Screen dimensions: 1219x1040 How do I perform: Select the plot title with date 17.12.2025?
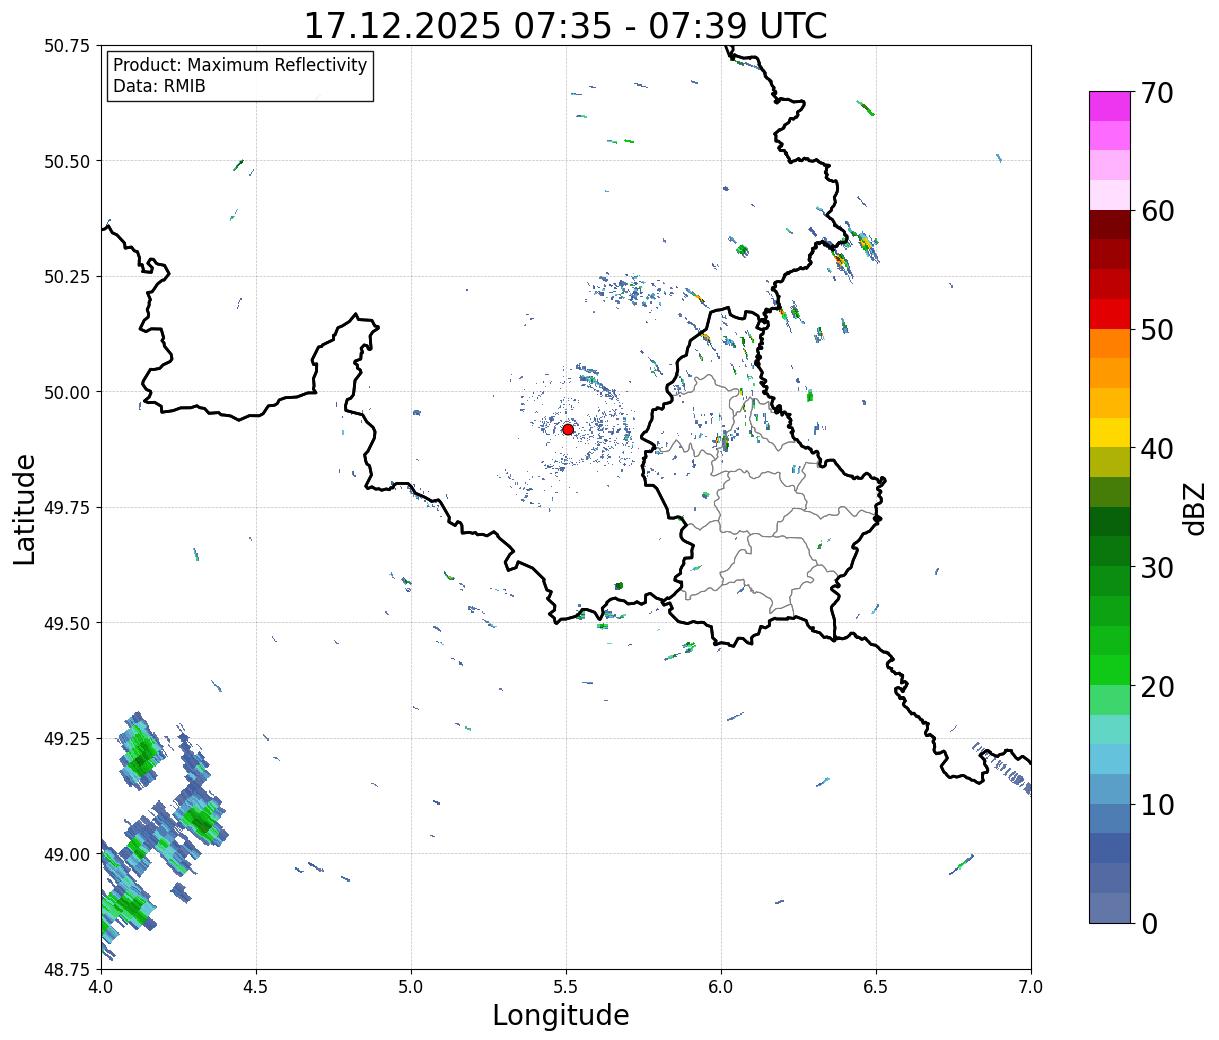565,25
